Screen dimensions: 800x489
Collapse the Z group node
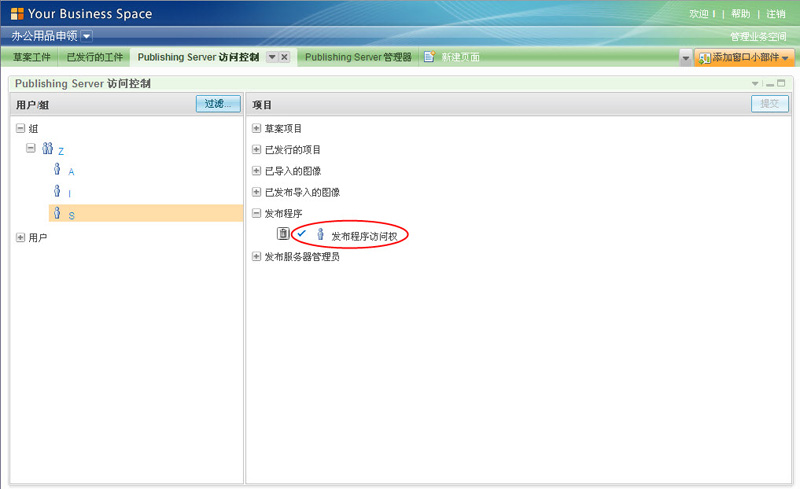[x=31, y=148]
